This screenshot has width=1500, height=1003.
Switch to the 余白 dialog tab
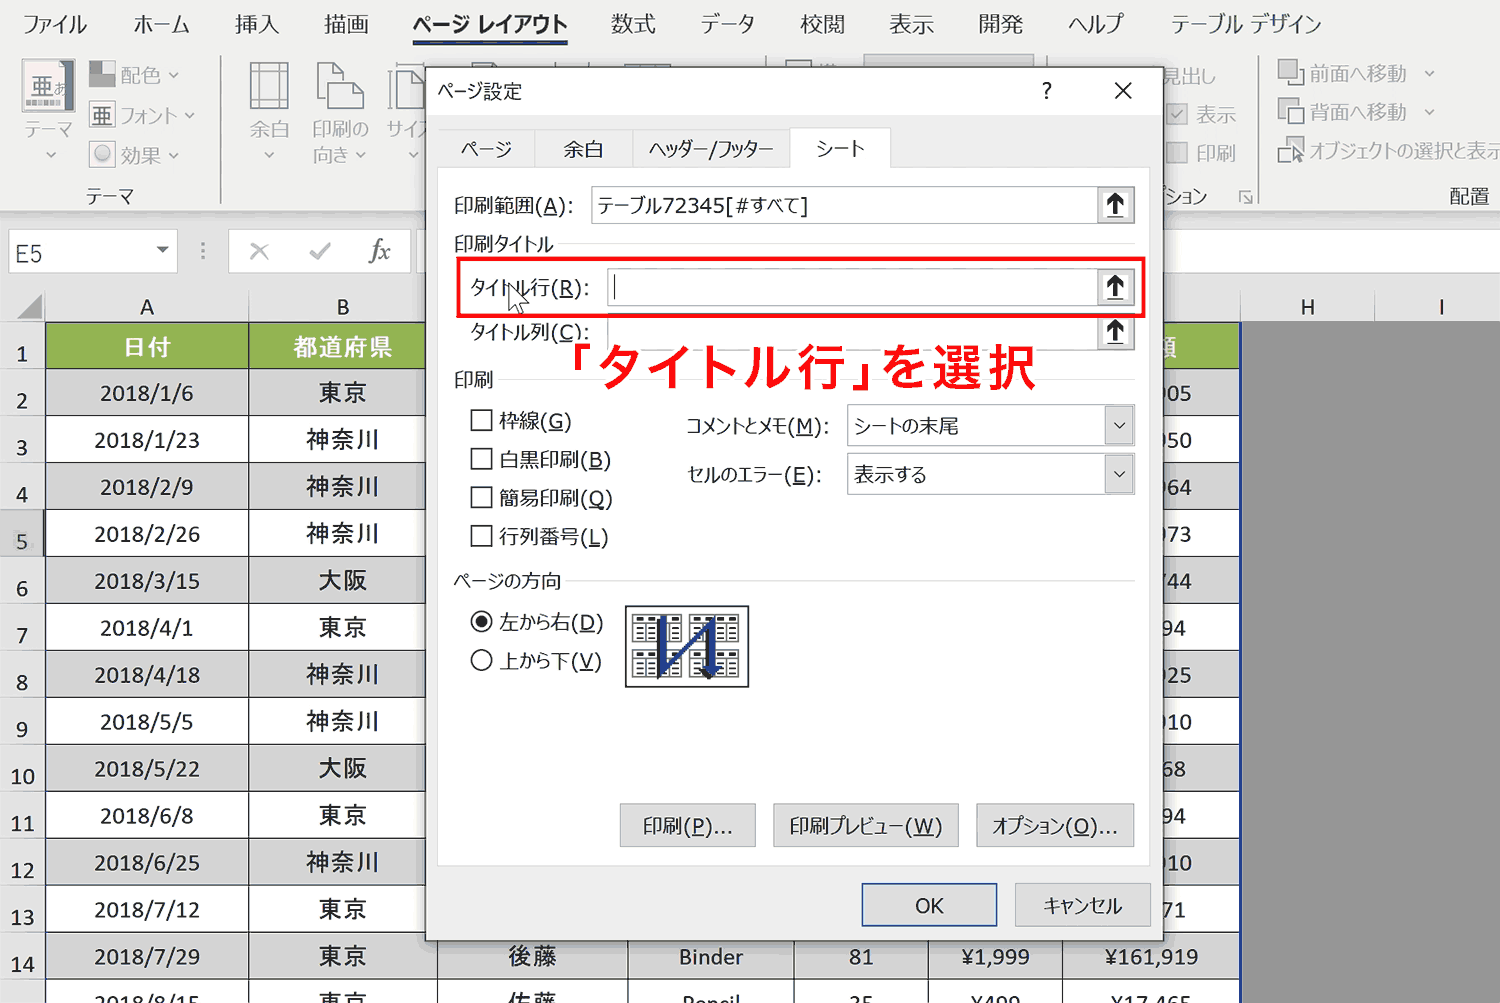click(x=583, y=149)
